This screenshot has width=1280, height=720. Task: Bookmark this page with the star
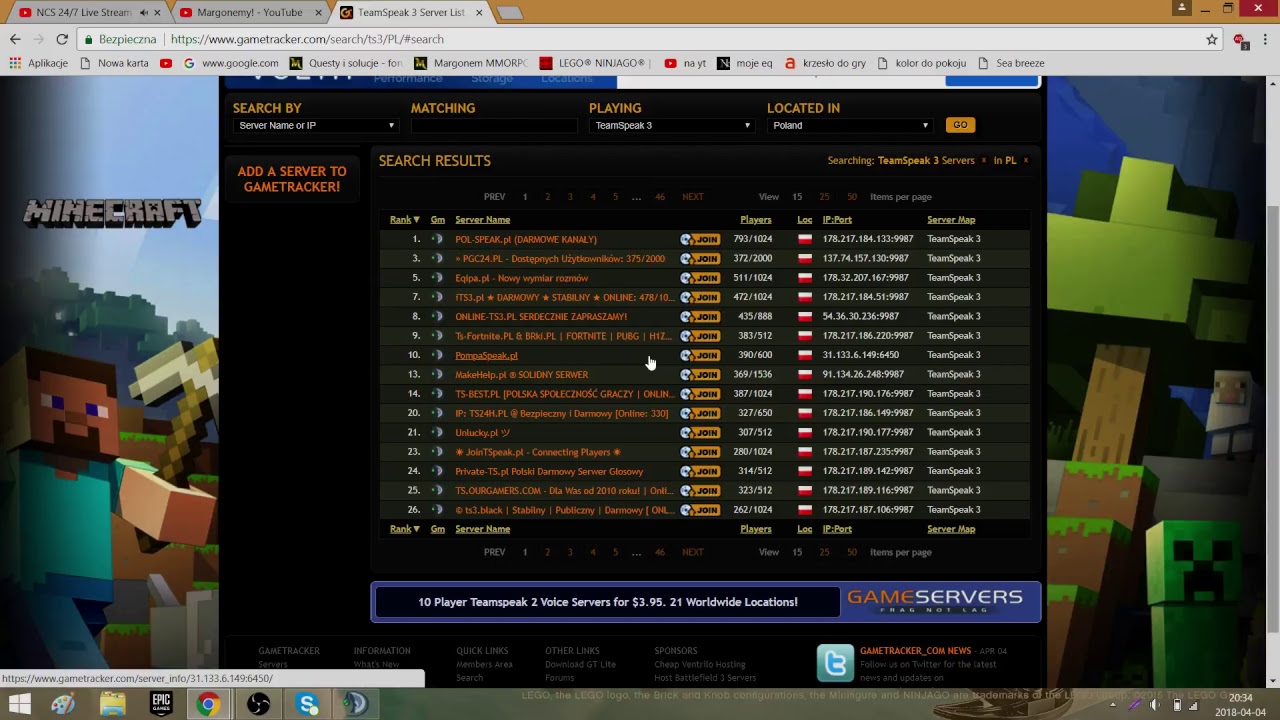tap(1212, 39)
